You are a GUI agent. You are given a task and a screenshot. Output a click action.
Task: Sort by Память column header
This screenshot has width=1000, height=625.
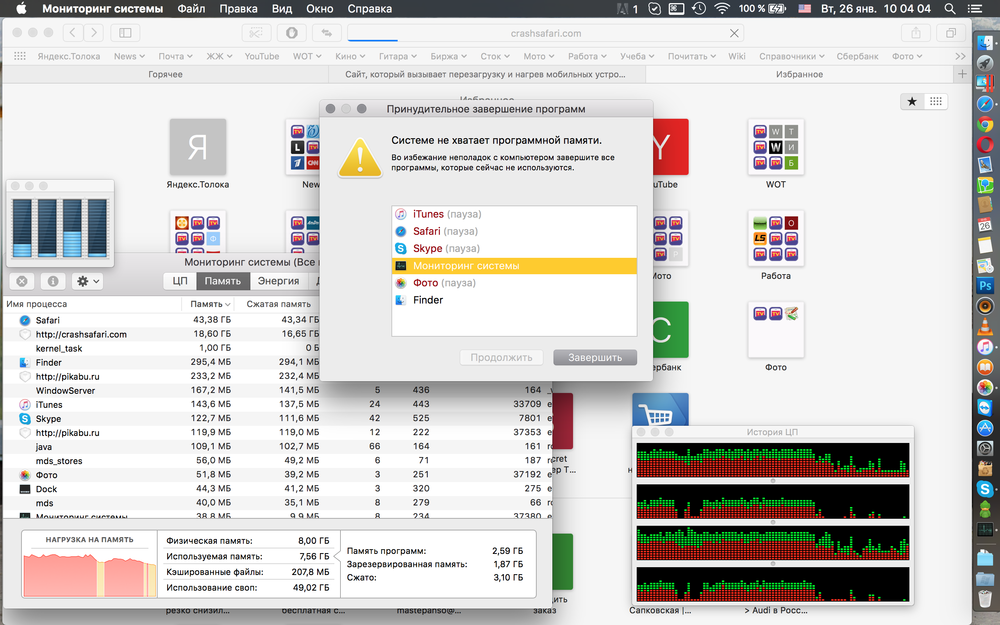(x=210, y=304)
